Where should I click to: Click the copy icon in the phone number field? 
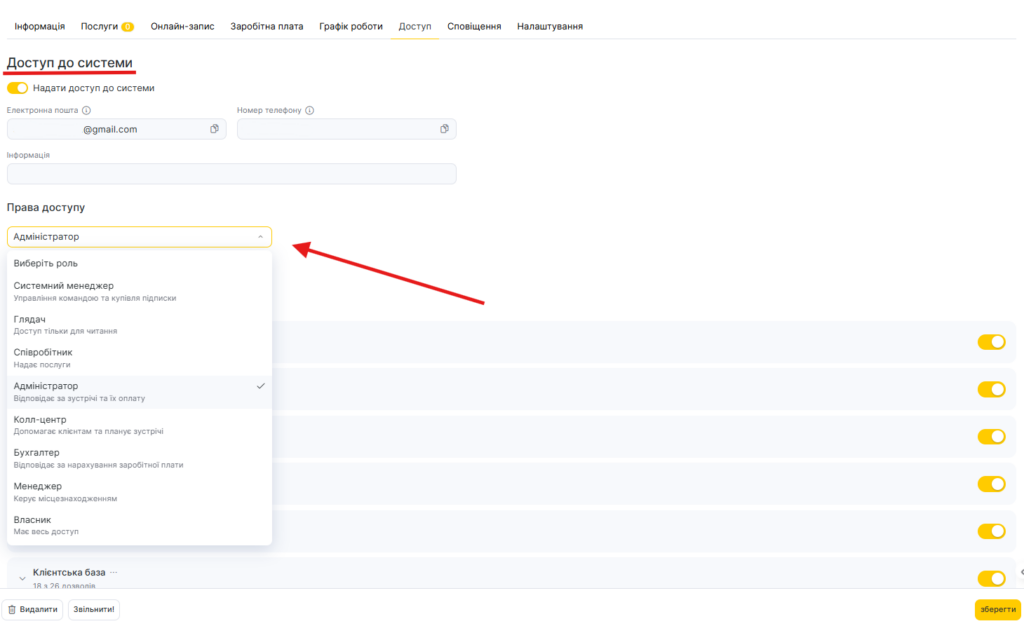[444, 129]
